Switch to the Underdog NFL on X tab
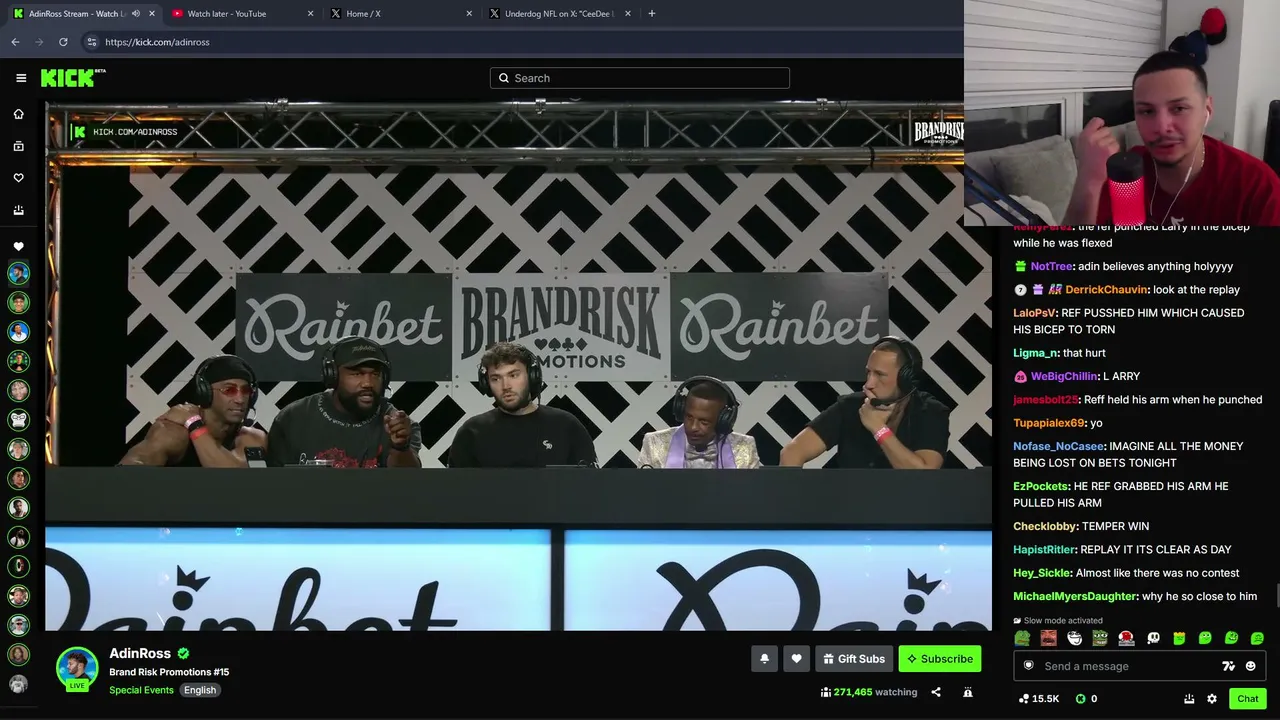The image size is (1280, 720). 560,14
